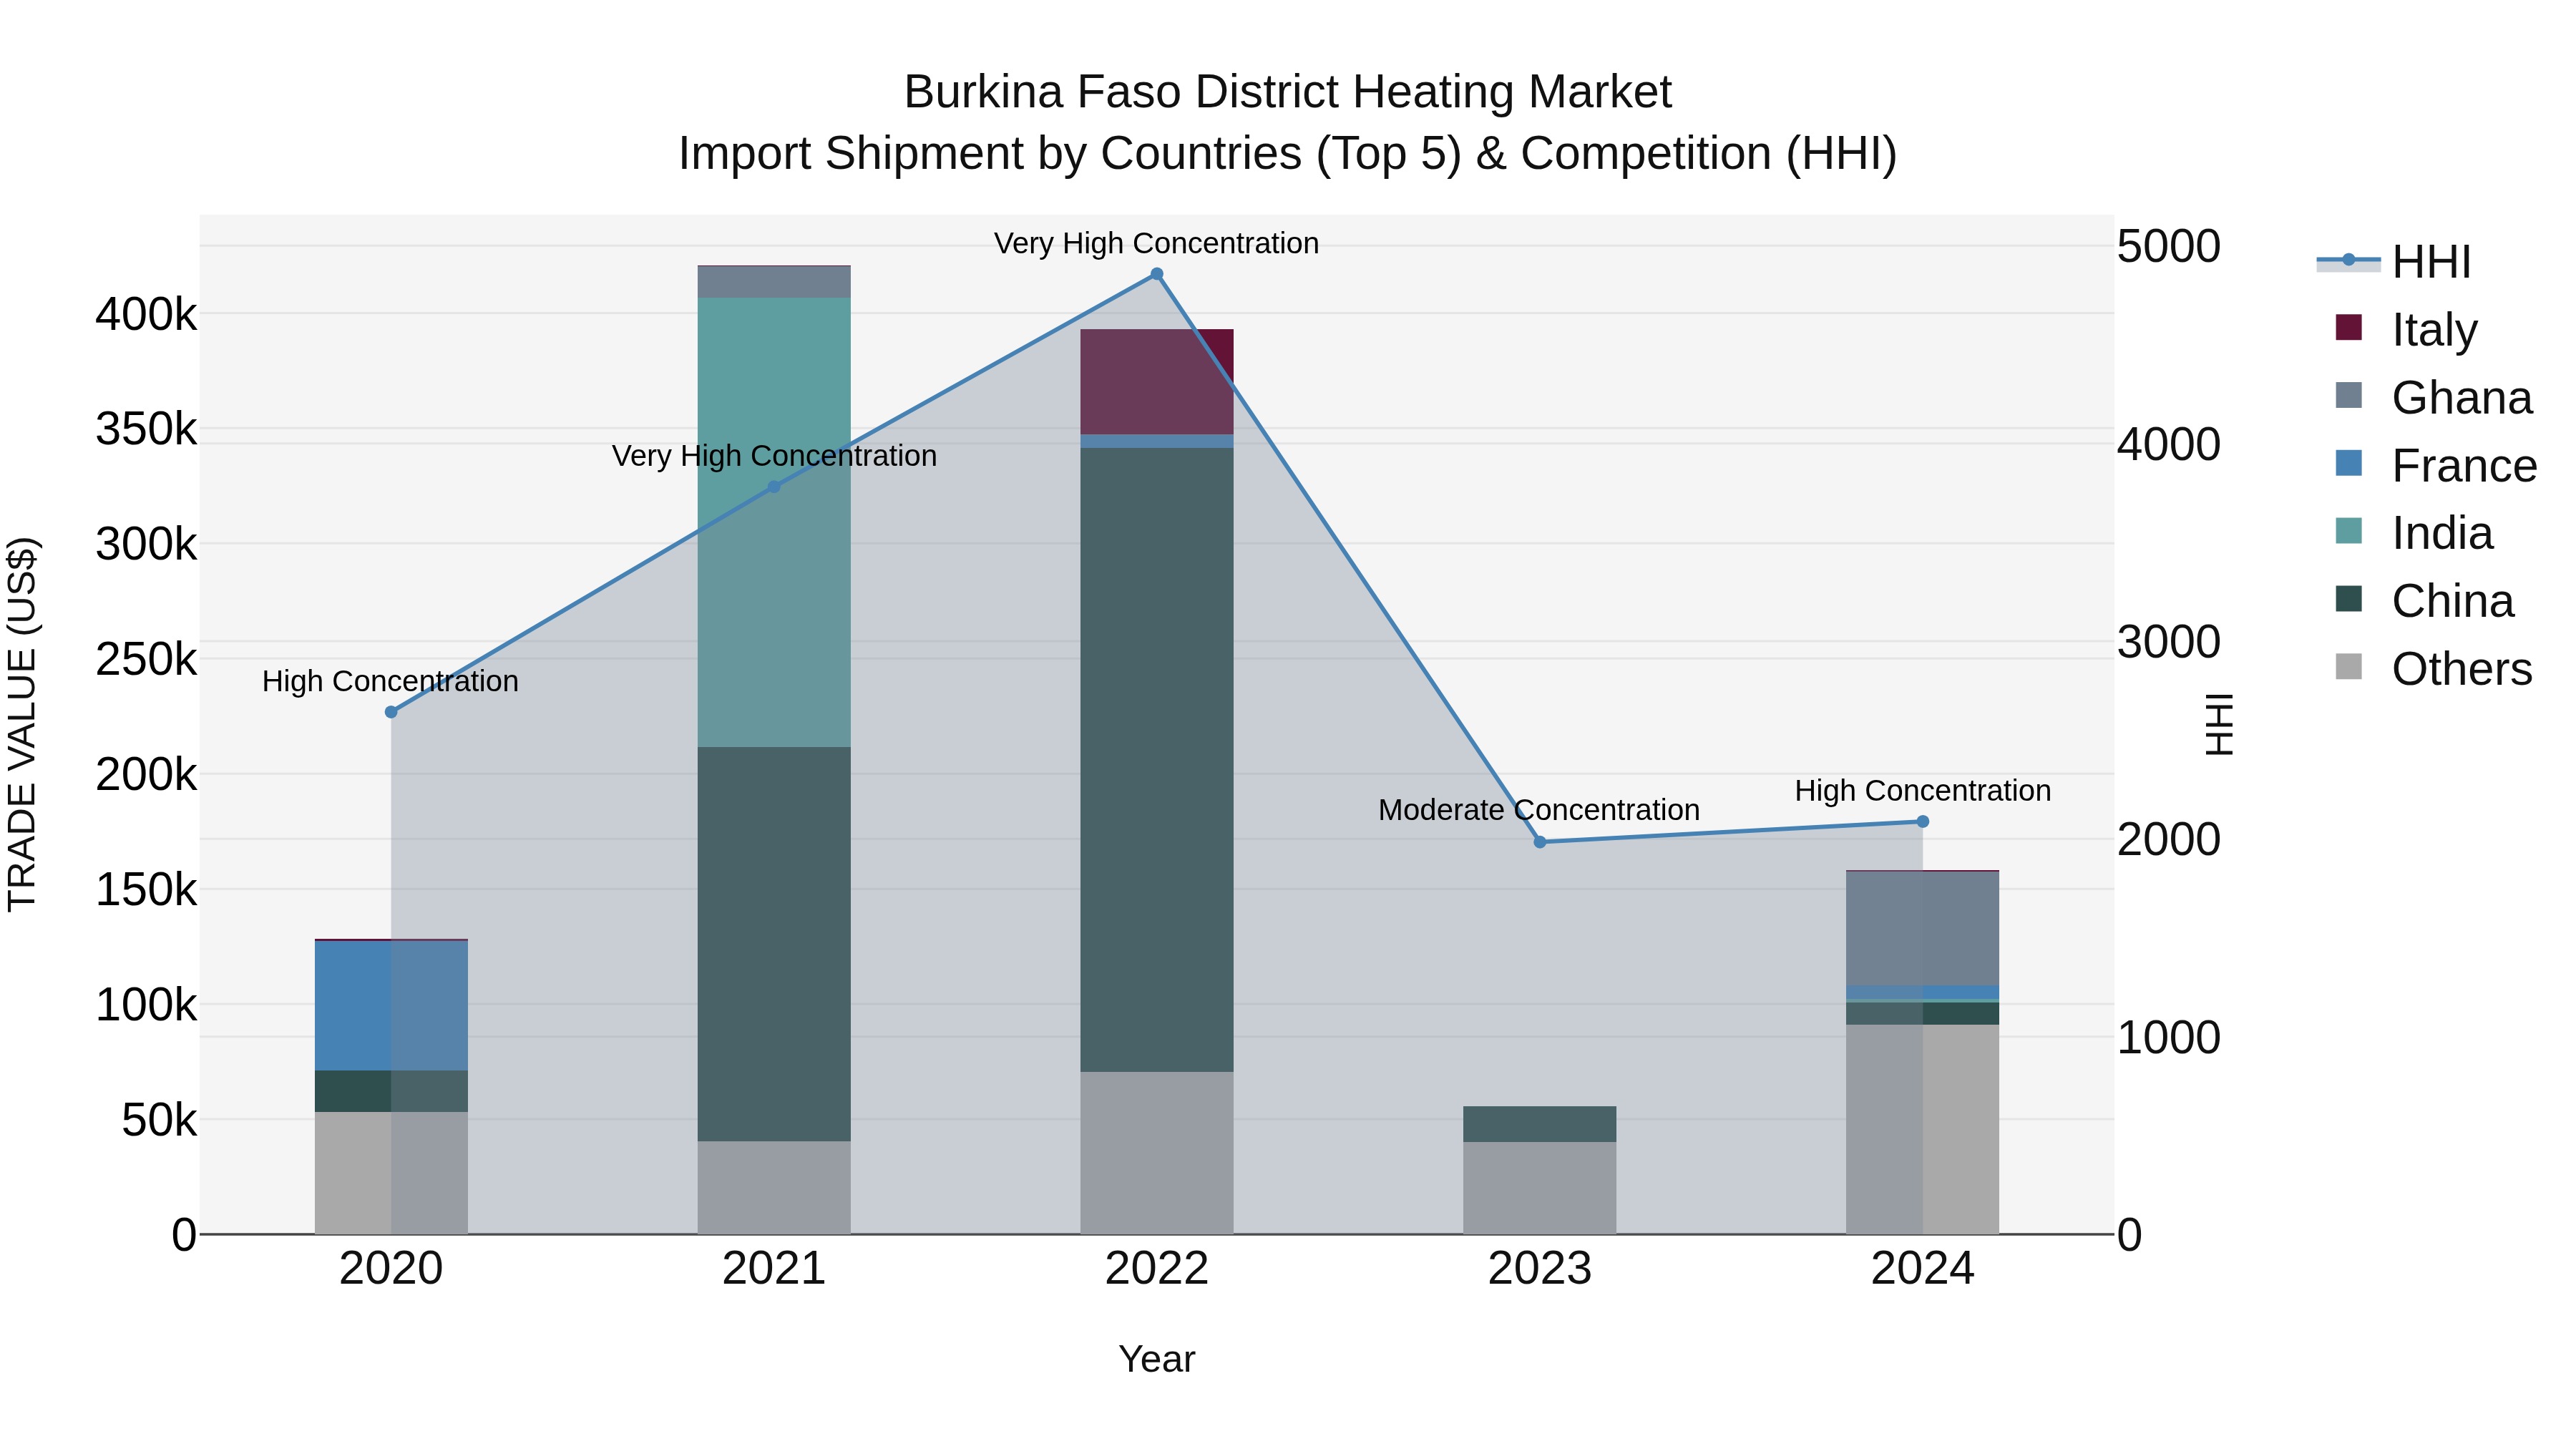
Task: Click the 4000 tick on the HHI axis
Action: coord(2169,444)
